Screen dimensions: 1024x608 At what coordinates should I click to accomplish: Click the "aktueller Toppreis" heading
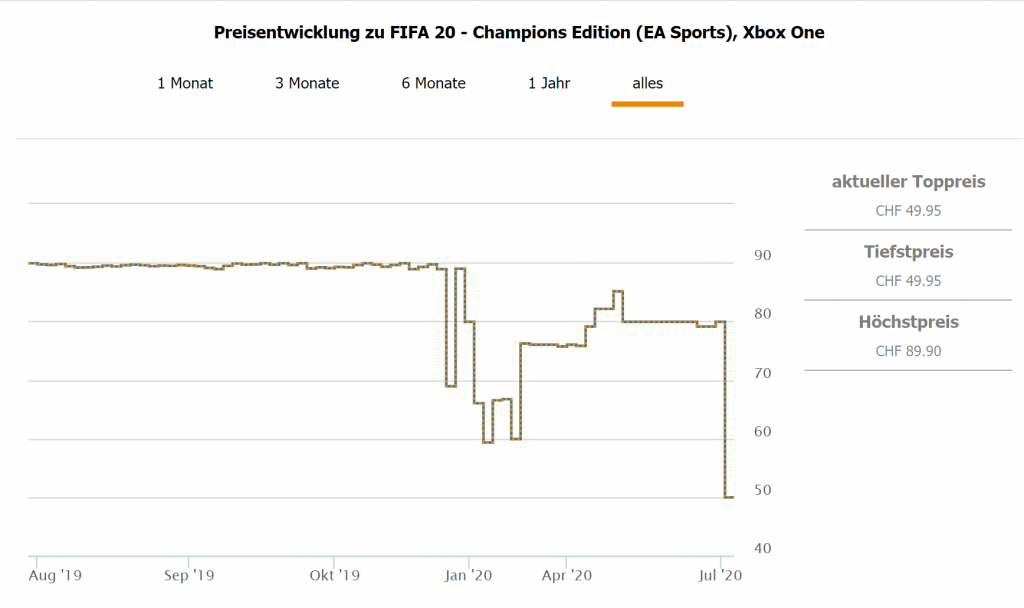click(x=908, y=182)
